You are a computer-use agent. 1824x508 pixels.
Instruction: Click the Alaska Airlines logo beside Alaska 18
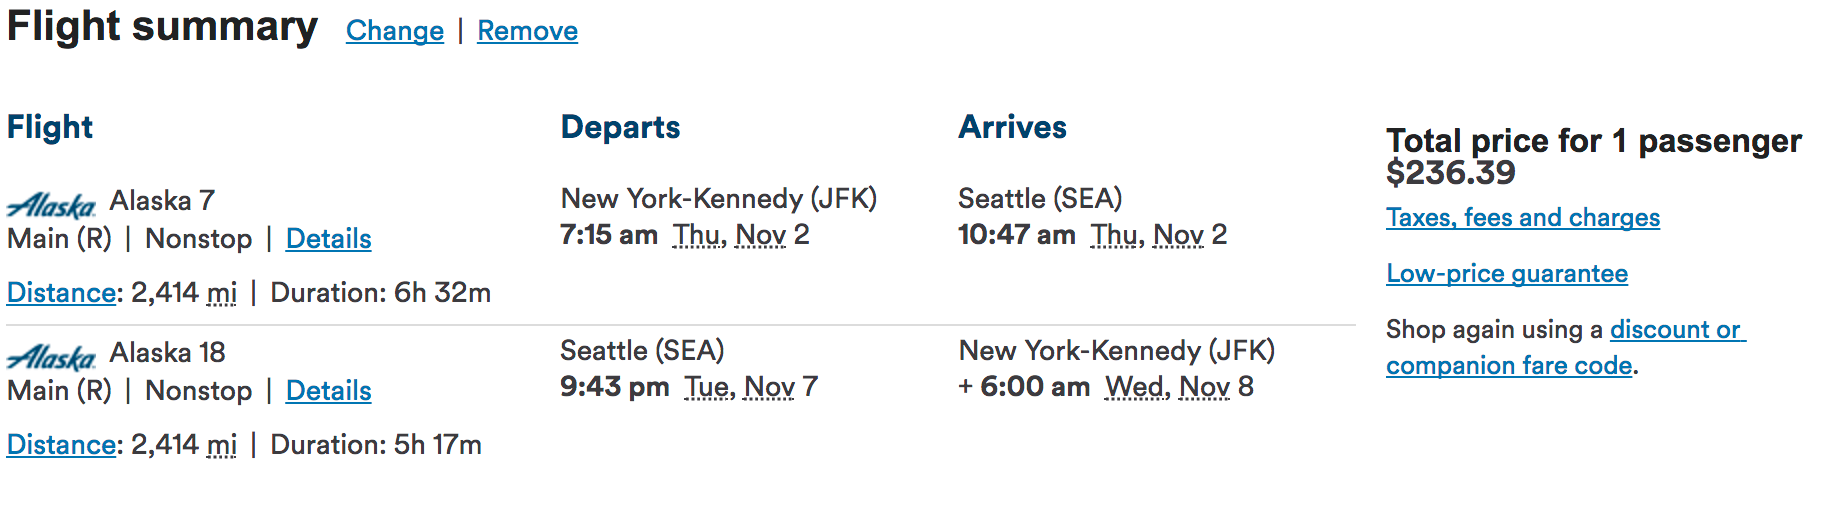[x=51, y=357]
